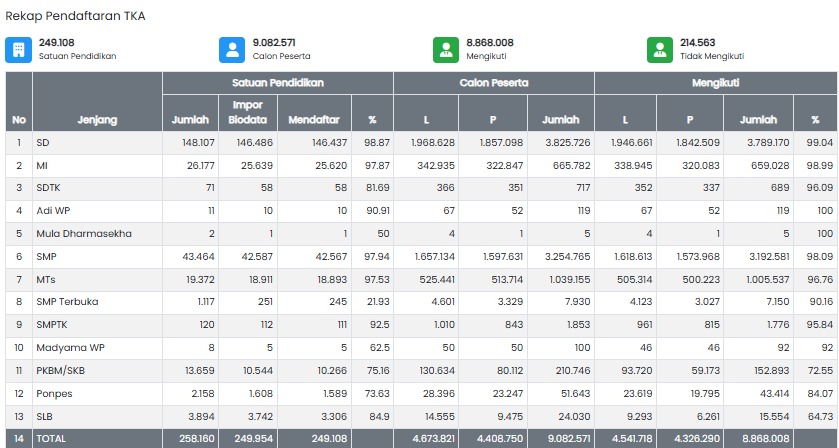Select the Mula Dharmasekha row label
The height and width of the screenshot is (448, 839).
pos(84,233)
